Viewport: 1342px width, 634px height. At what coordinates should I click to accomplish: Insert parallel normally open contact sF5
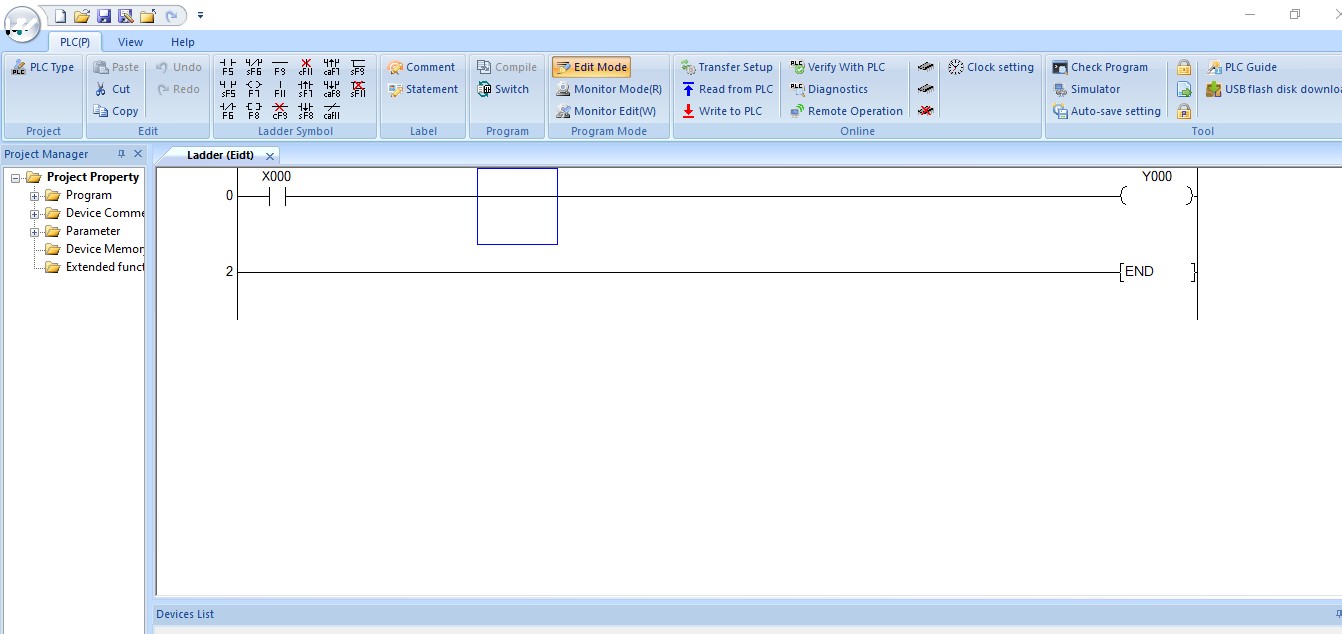[228, 89]
